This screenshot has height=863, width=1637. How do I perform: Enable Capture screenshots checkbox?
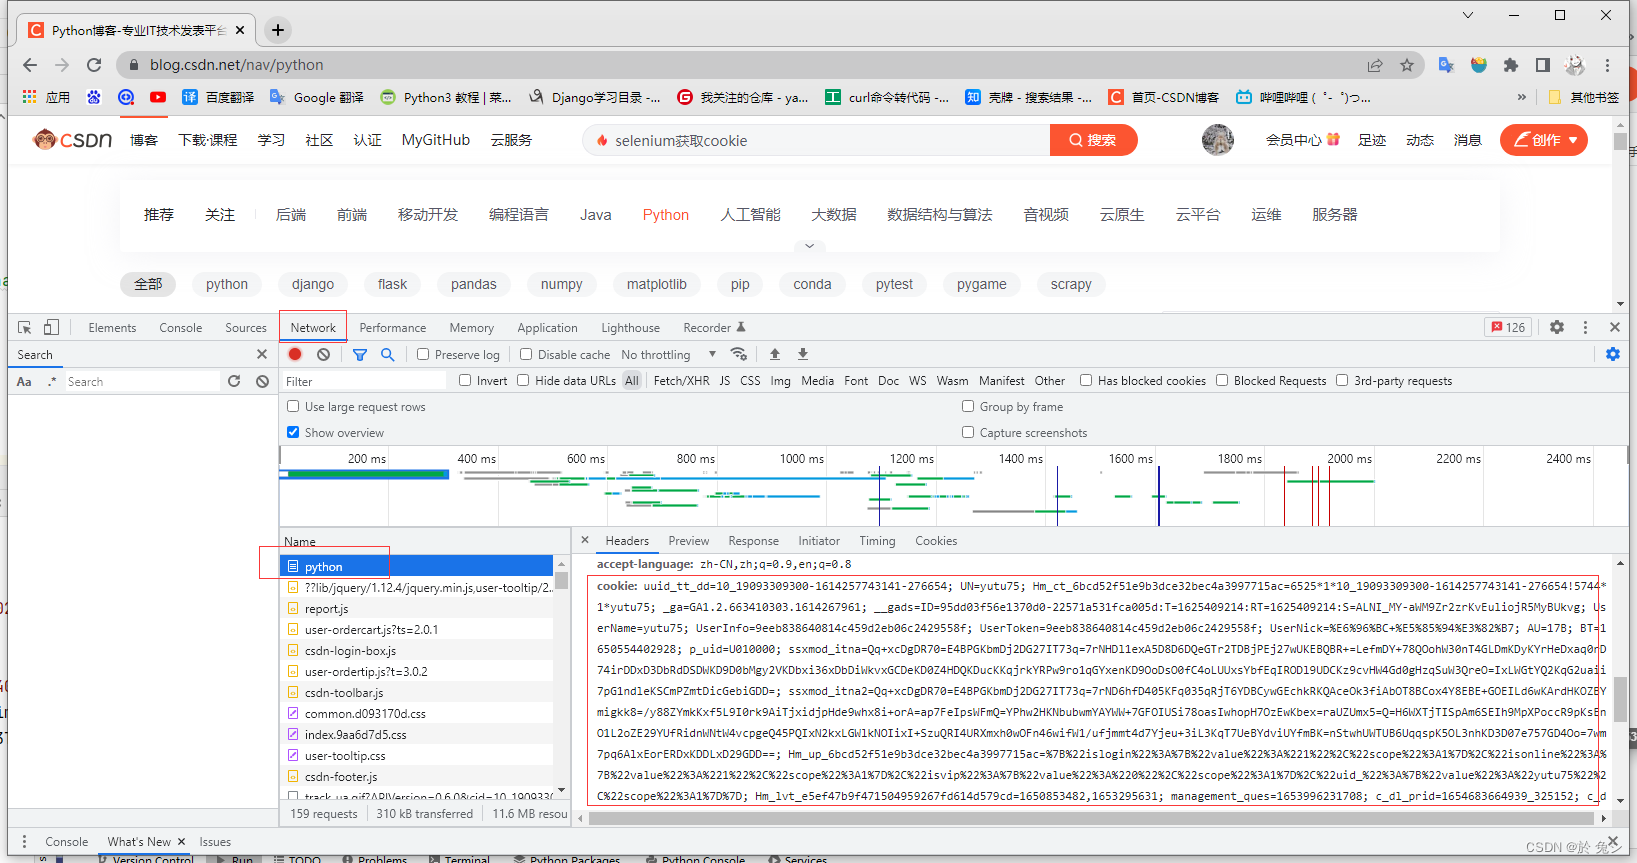tap(968, 432)
